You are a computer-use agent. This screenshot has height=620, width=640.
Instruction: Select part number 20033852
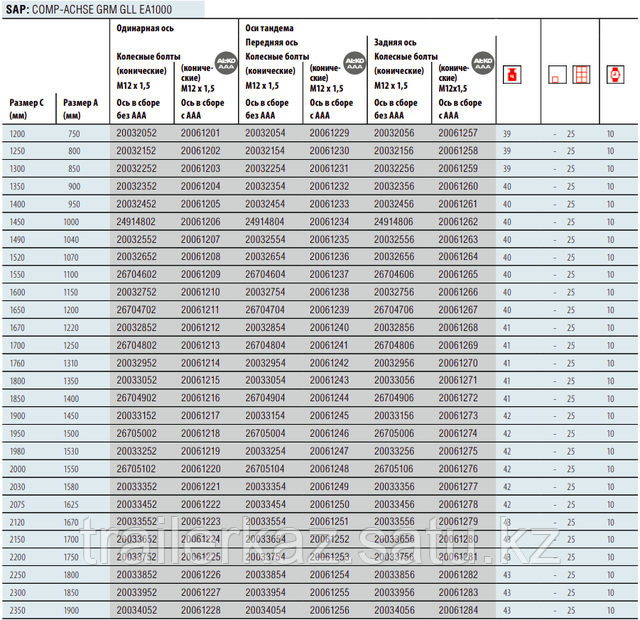pyautogui.click(x=136, y=575)
